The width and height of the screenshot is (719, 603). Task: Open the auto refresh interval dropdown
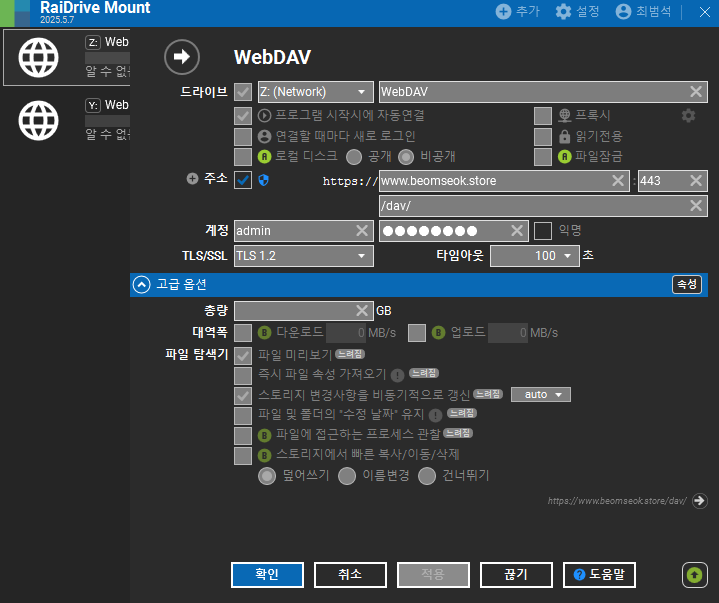pos(541,394)
